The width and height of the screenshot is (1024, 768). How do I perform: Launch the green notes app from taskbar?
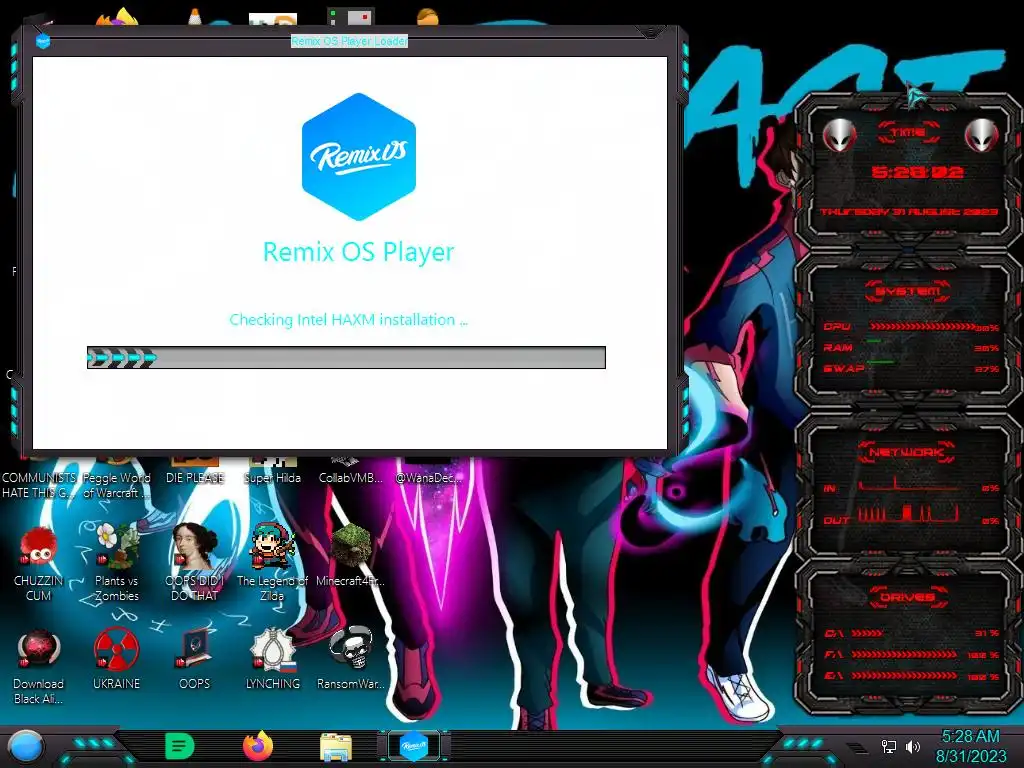point(180,746)
